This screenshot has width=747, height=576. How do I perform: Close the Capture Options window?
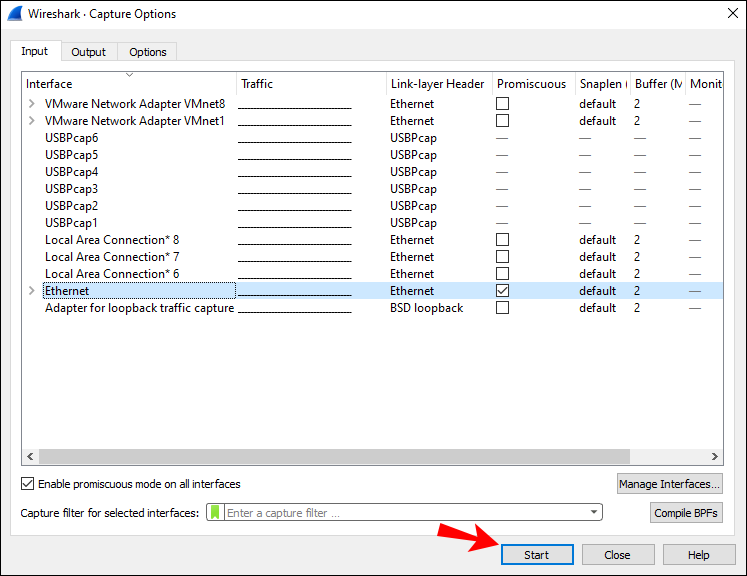[733, 13]
